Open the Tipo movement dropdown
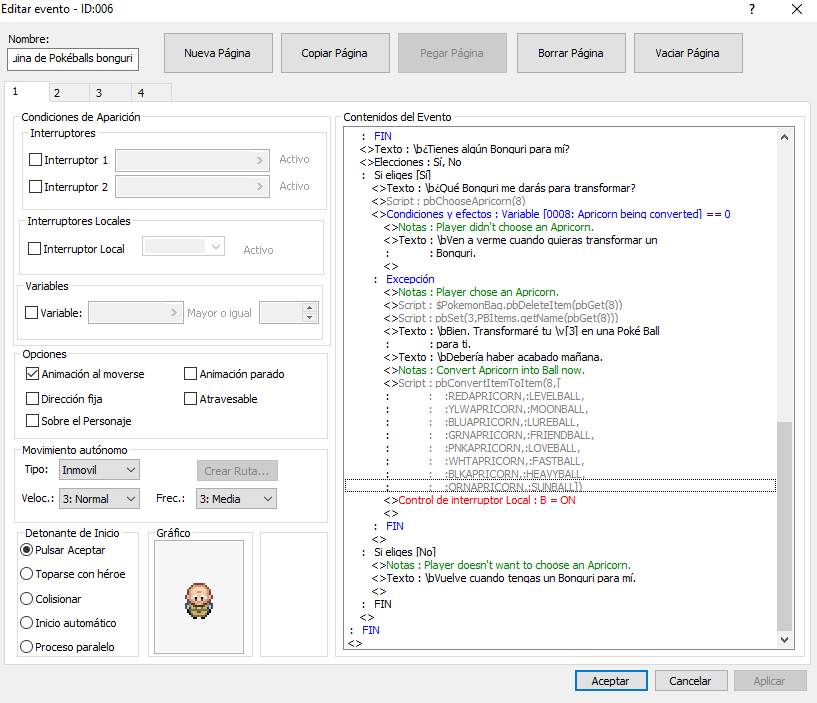The width and height of the screenshot is (817, 703). click(98, 469)
